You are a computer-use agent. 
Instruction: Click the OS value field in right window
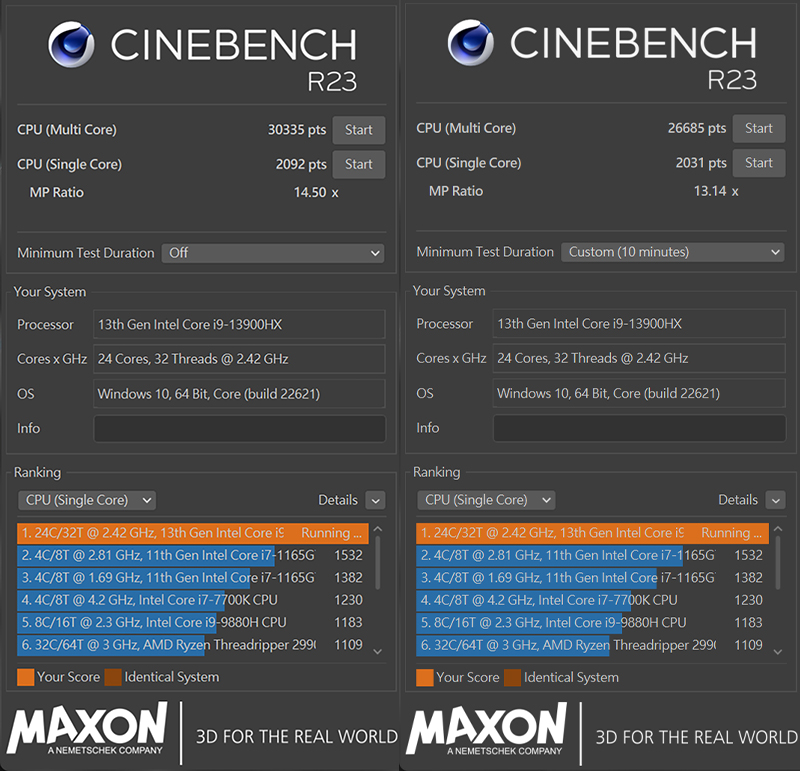point(639,393)
